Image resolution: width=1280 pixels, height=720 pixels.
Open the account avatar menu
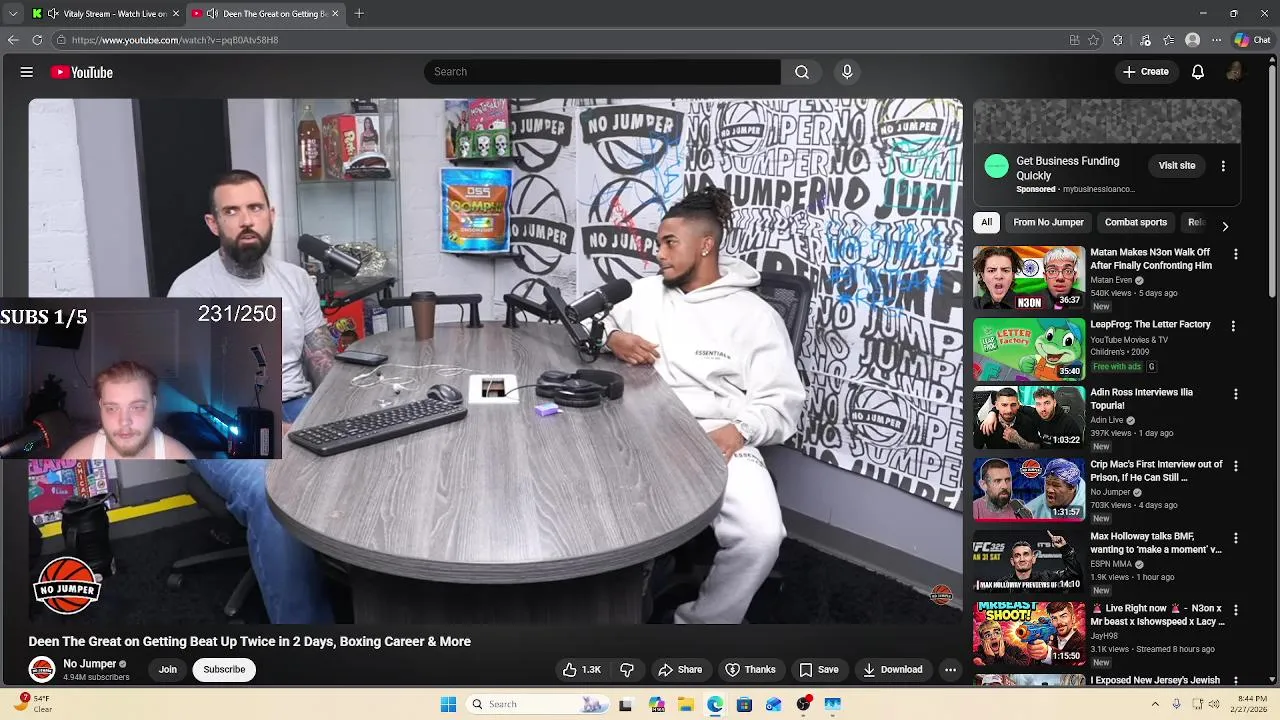click(1235, 72)
